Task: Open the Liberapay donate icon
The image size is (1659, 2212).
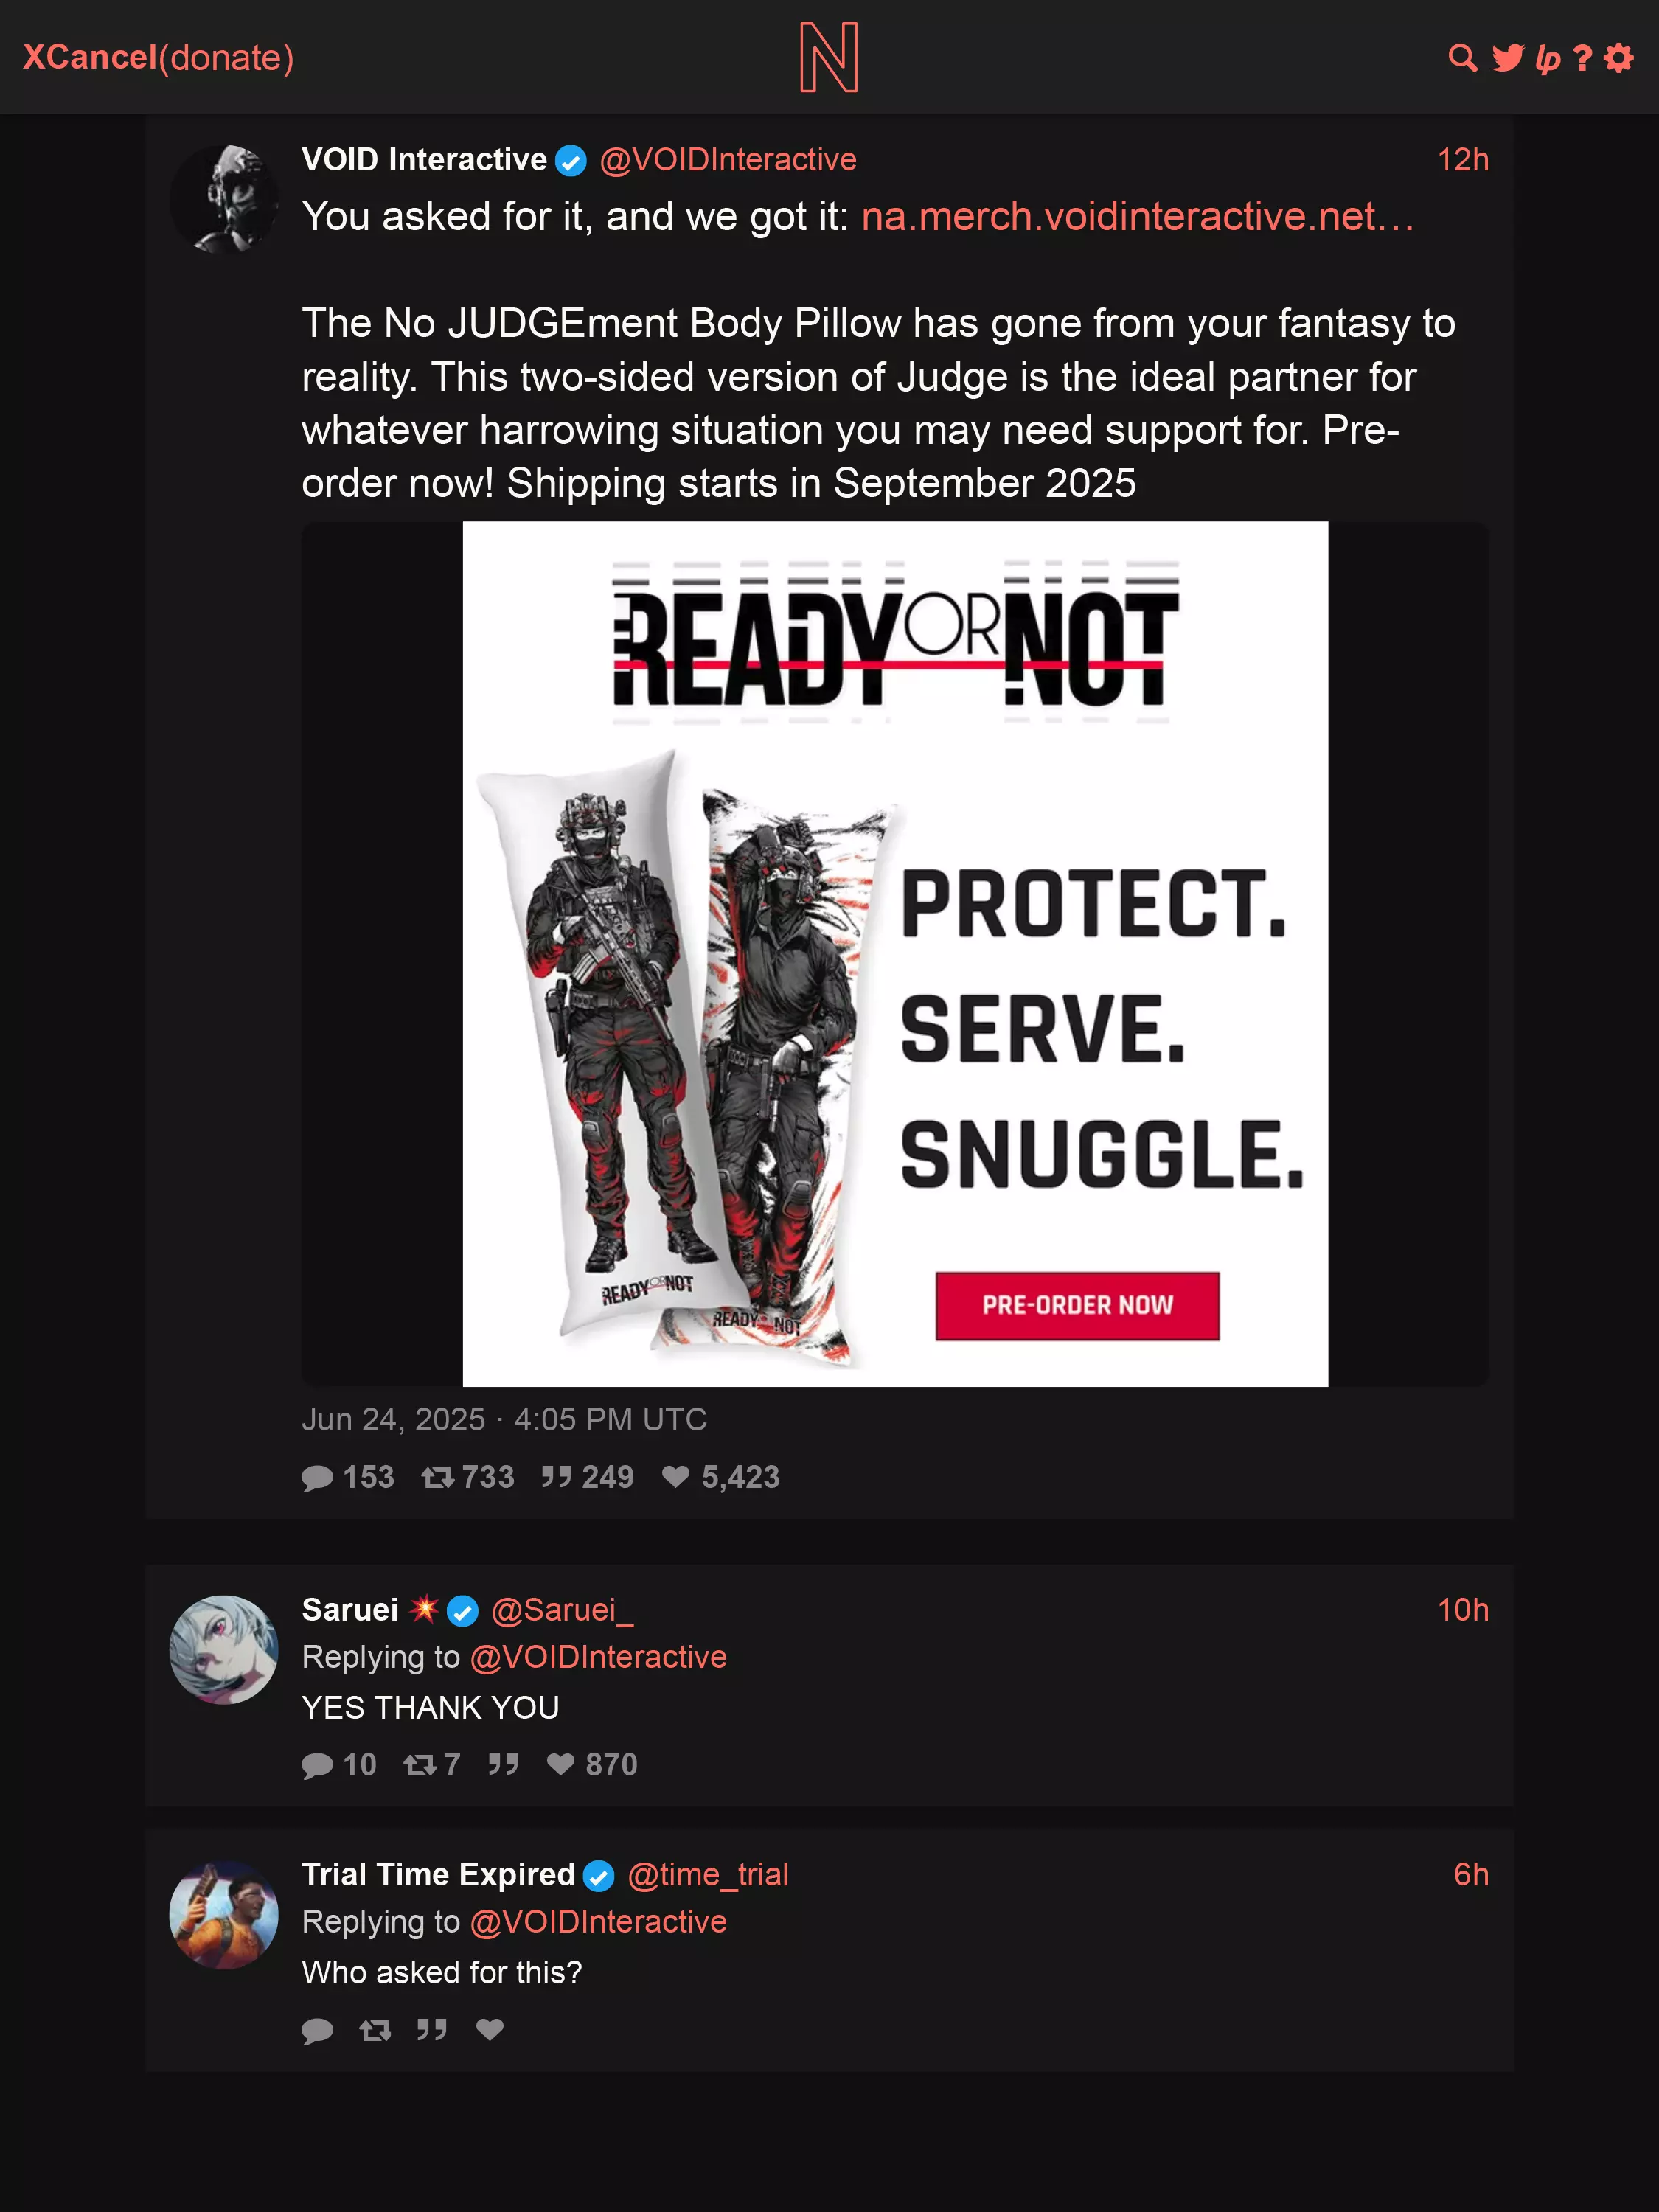Action: 1547,59
